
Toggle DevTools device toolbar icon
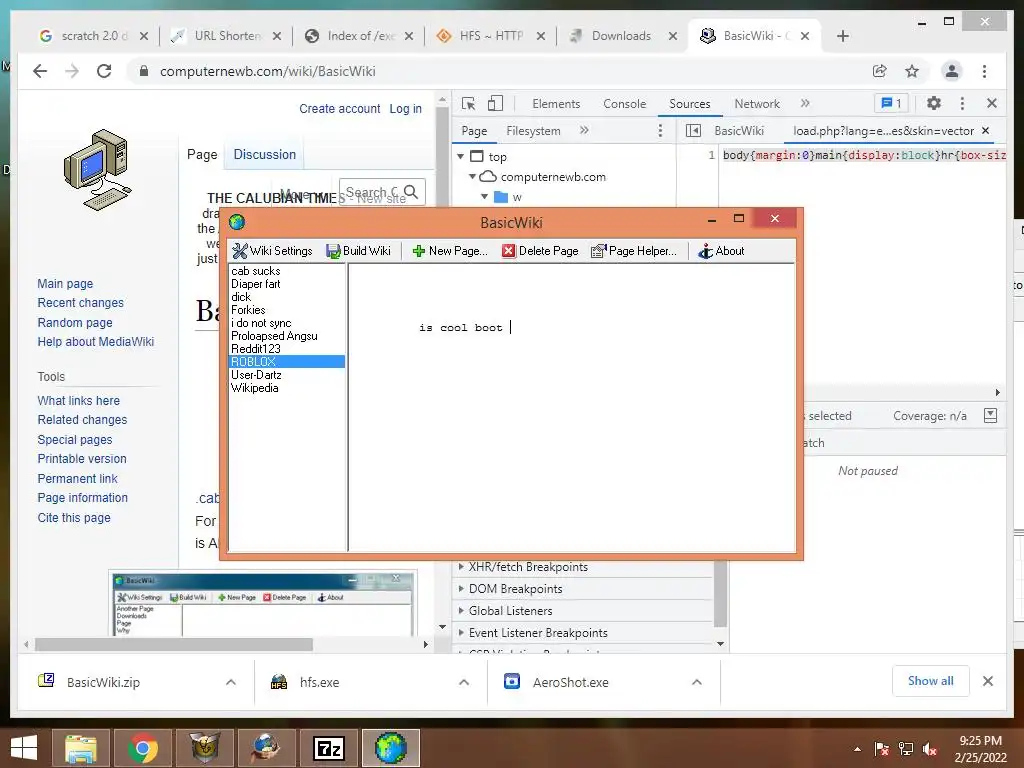point(496,103)
